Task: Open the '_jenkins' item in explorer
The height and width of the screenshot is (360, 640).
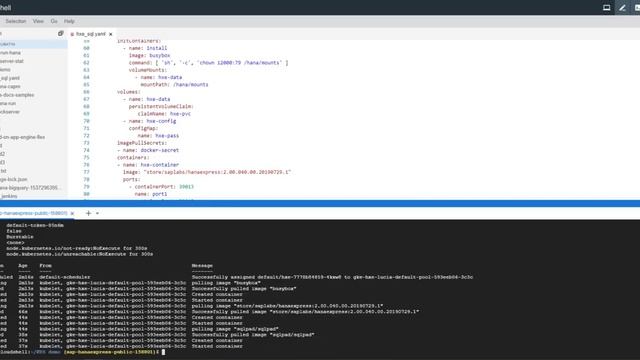Action: (x=9, y=196)
